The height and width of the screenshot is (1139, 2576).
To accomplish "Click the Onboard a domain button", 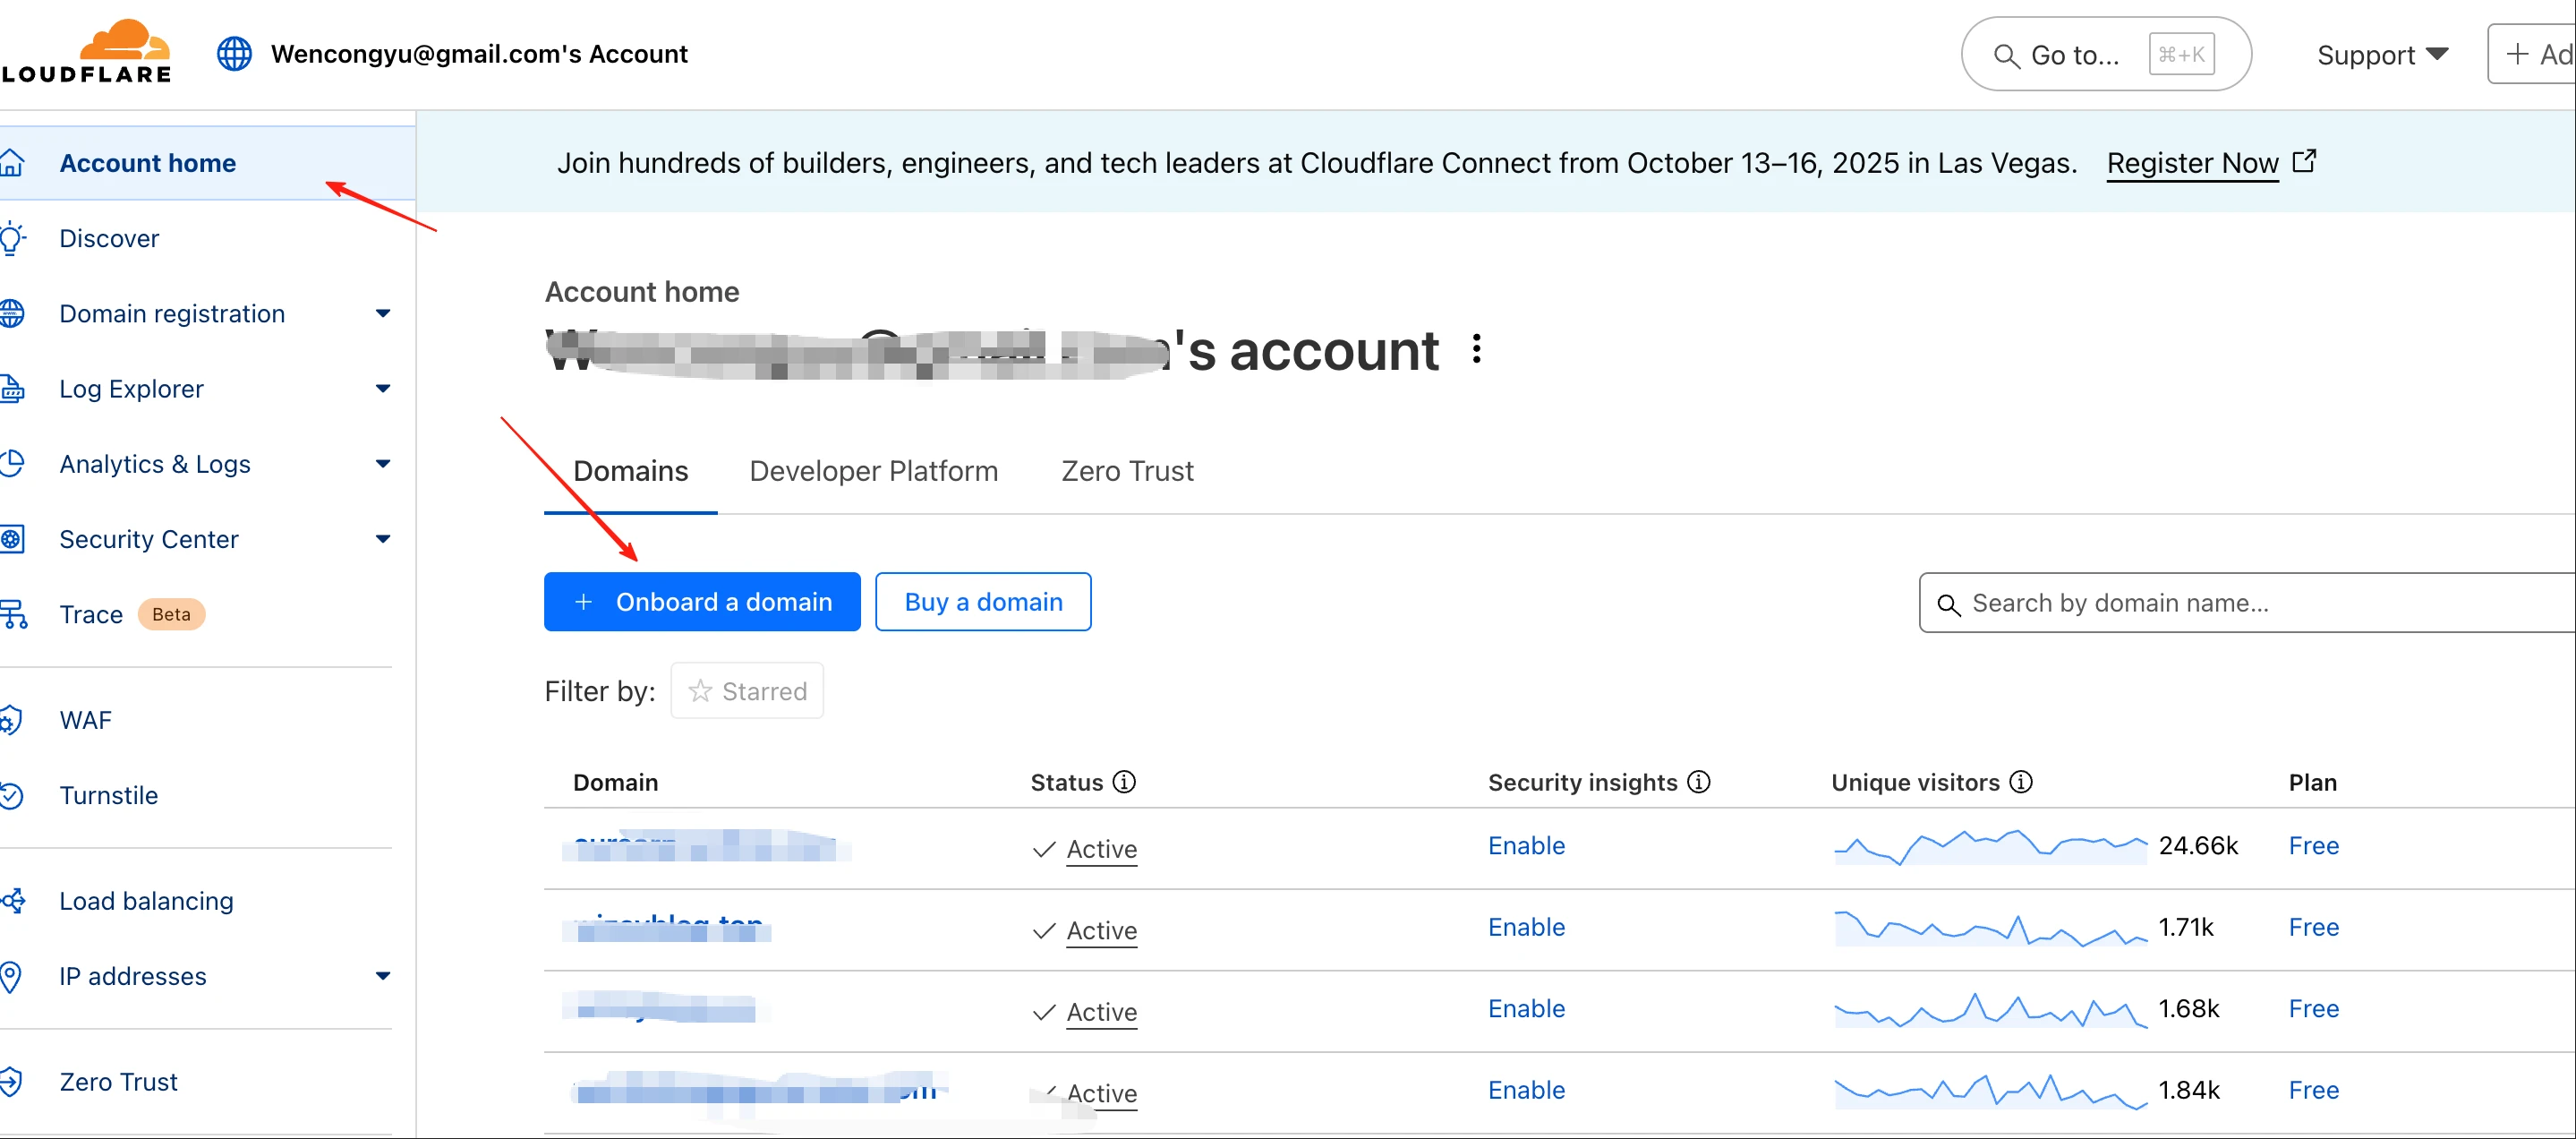I will coord(702,602).
